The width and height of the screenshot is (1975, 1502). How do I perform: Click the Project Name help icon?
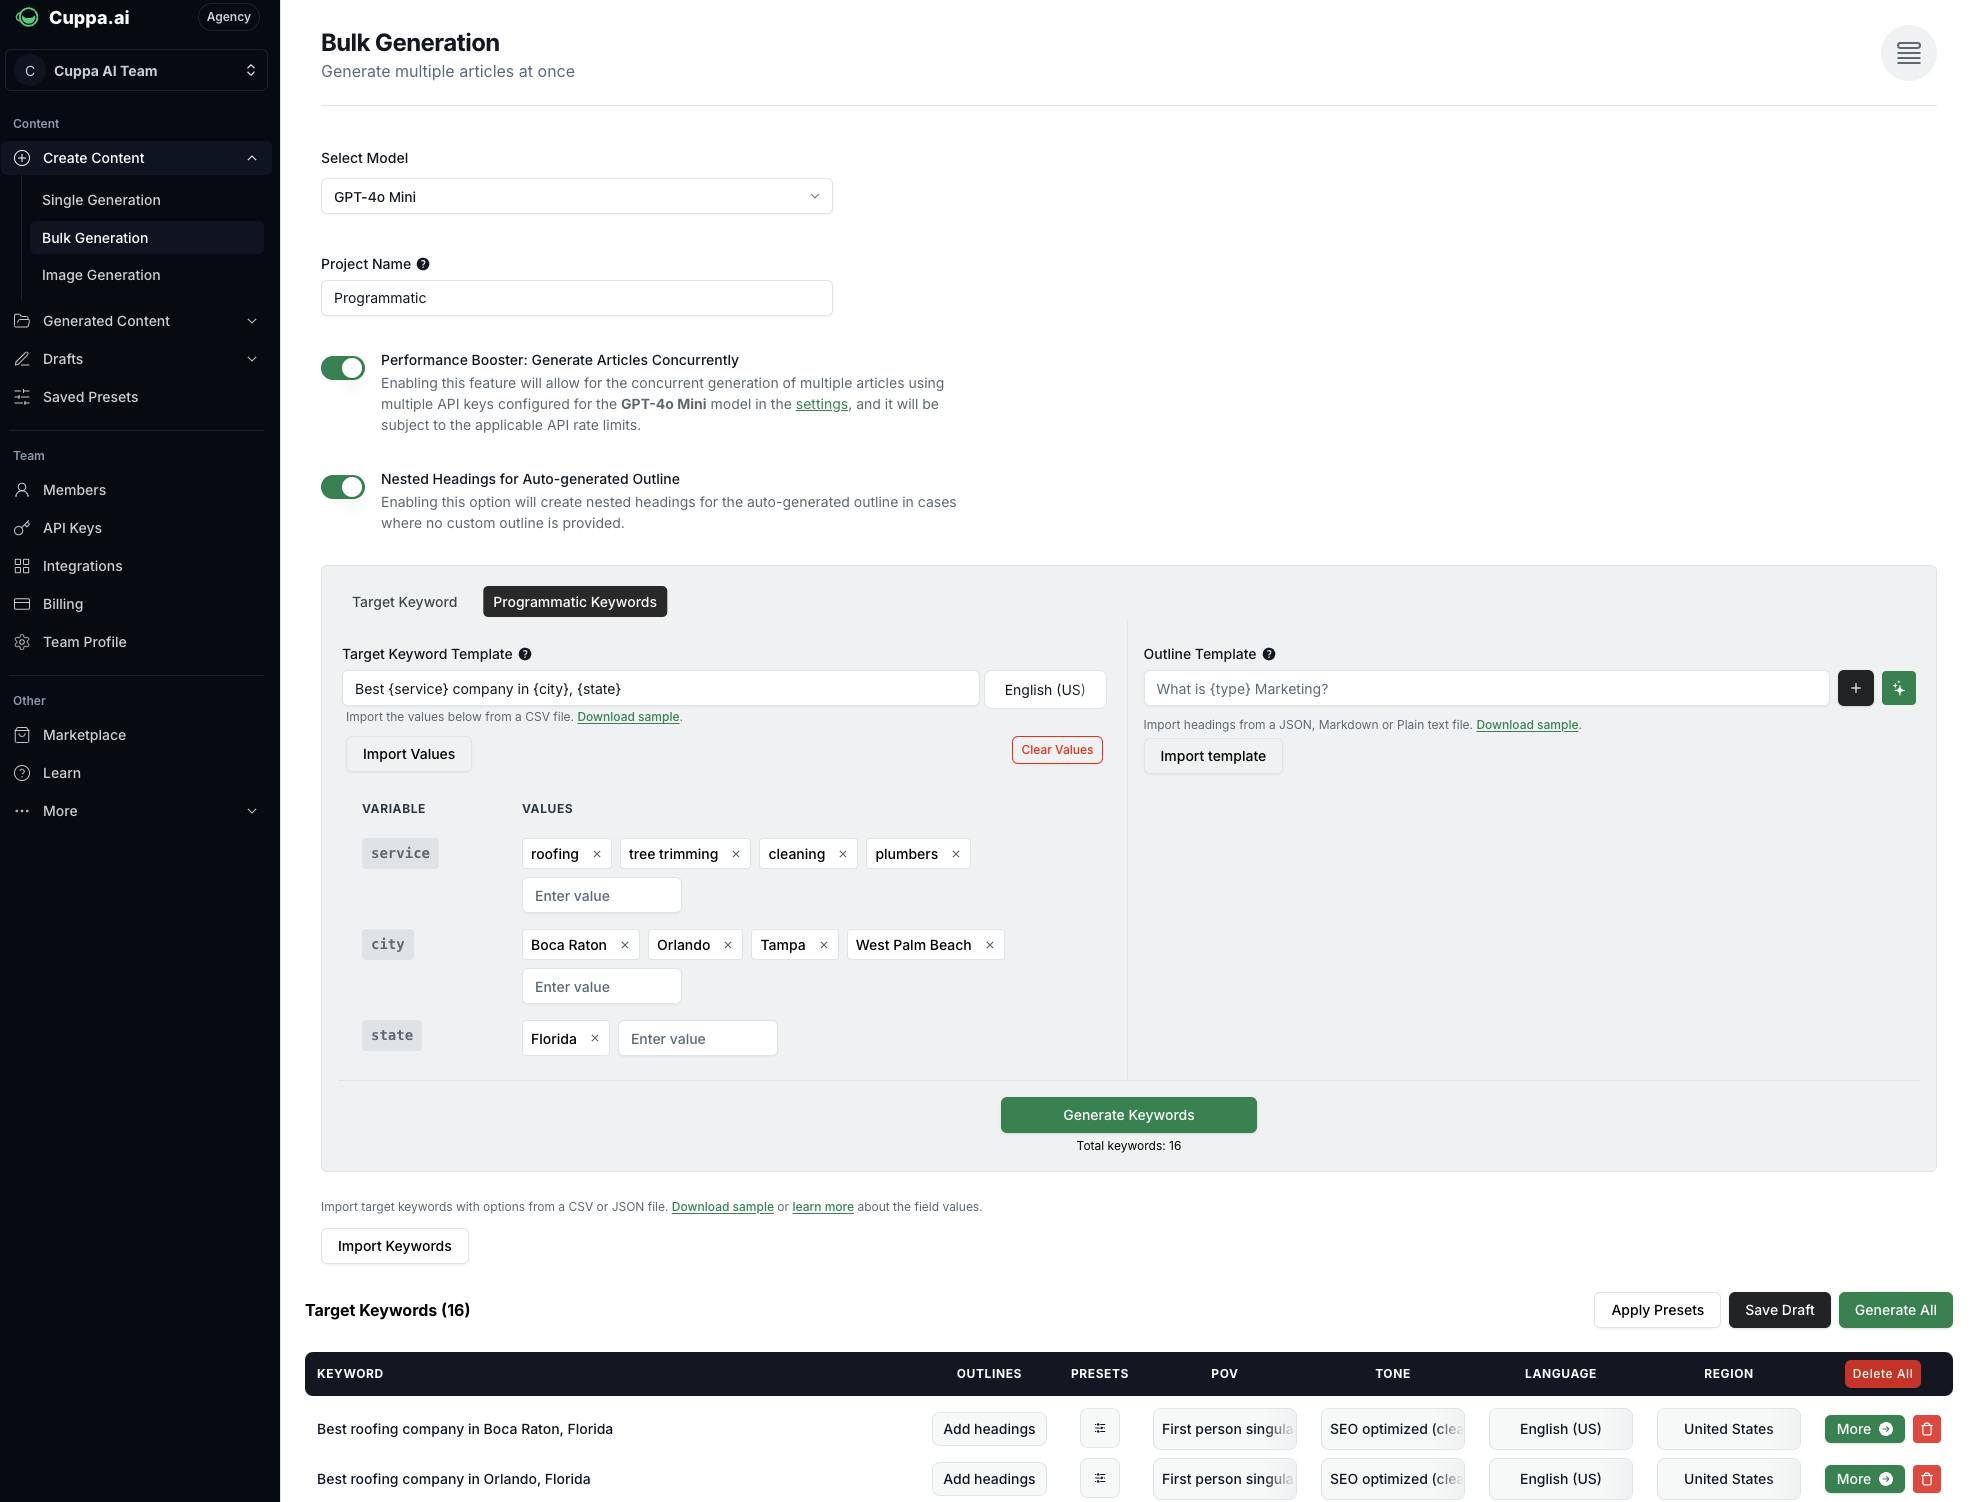pos(423,264)
